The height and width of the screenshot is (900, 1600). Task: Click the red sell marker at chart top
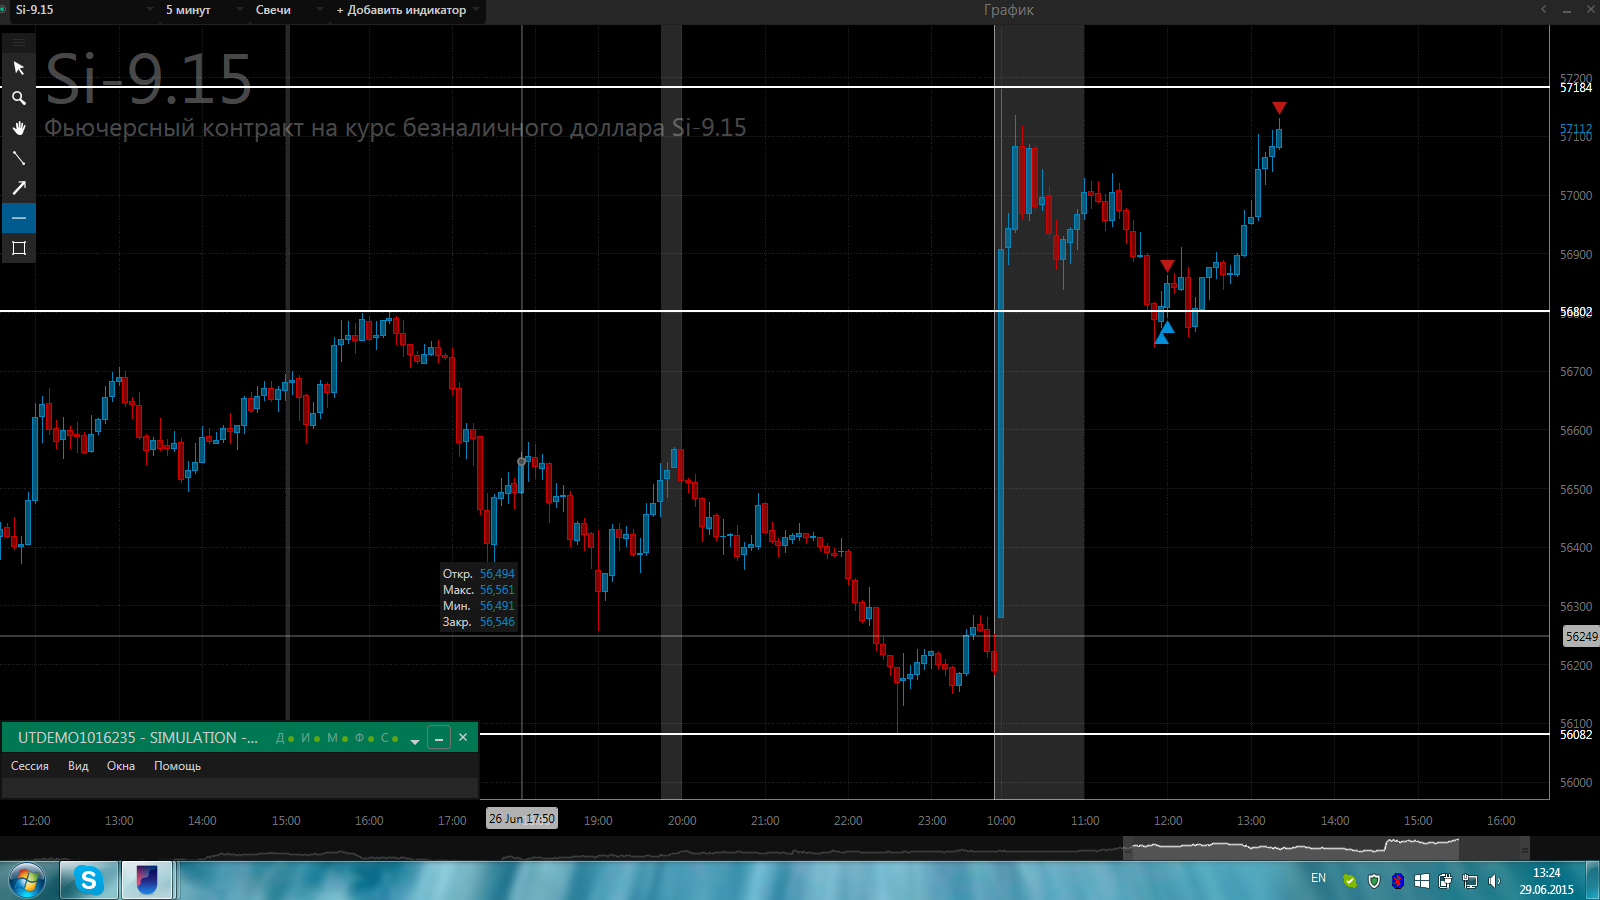point(1279,108)
